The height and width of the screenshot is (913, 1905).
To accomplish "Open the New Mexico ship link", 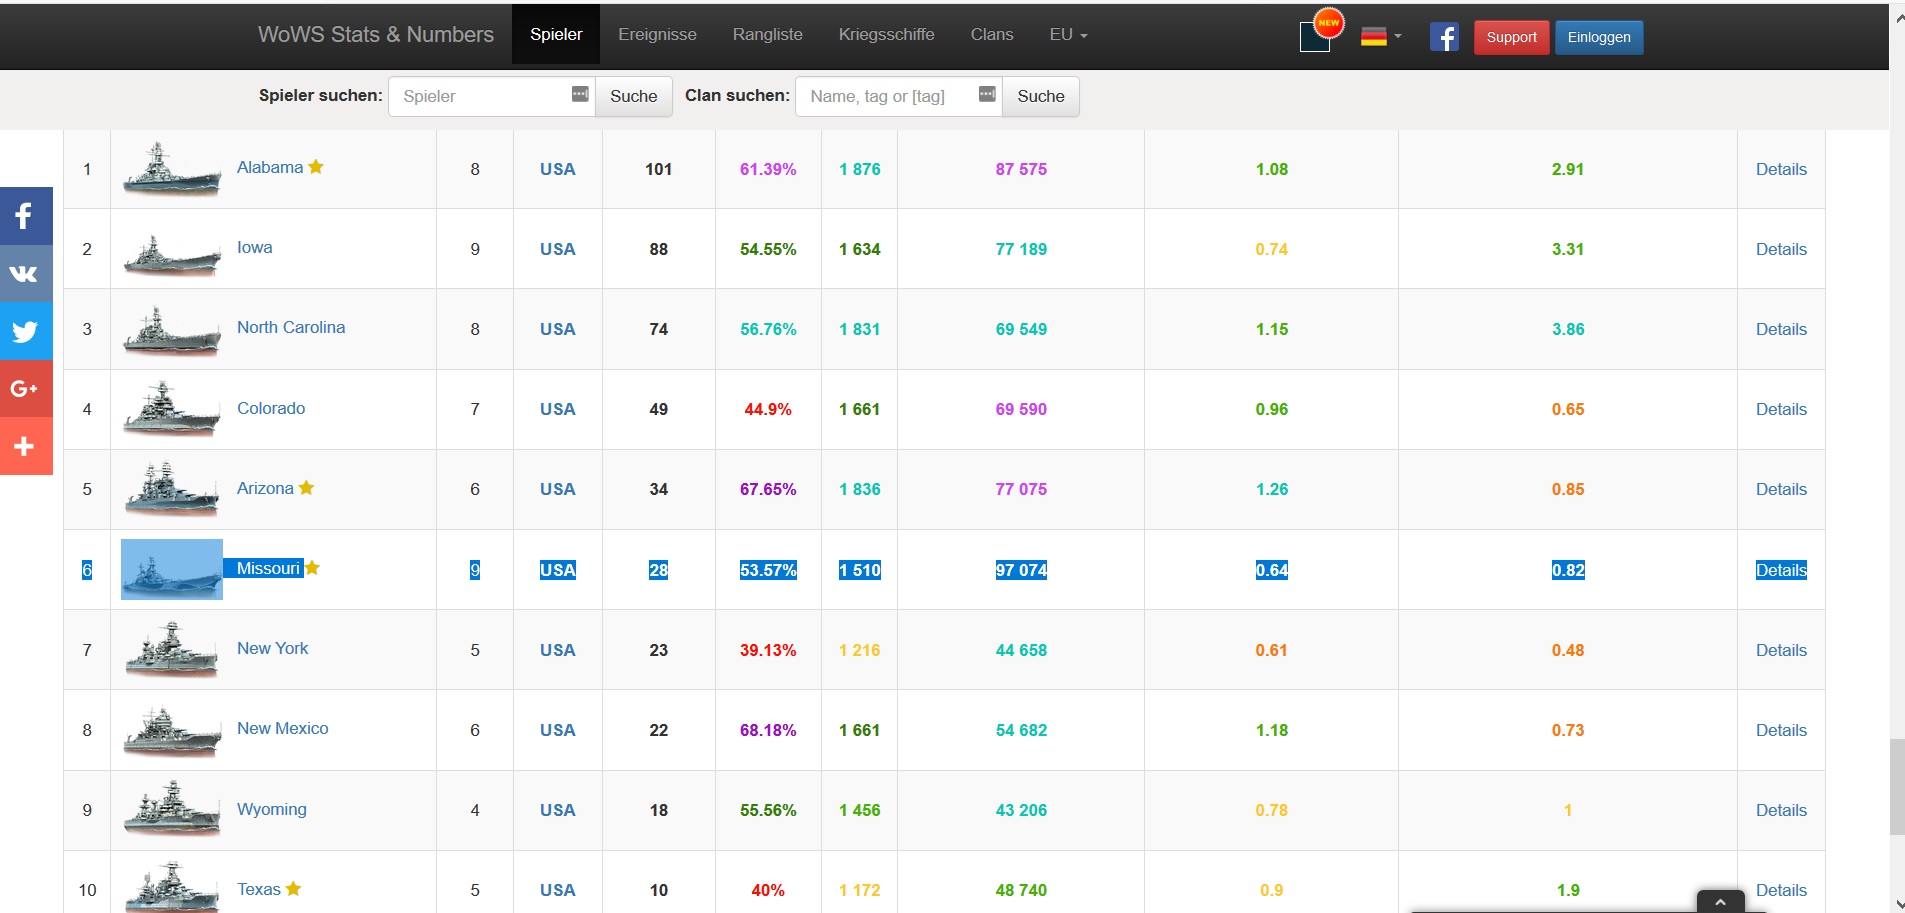I will (282, 728).
